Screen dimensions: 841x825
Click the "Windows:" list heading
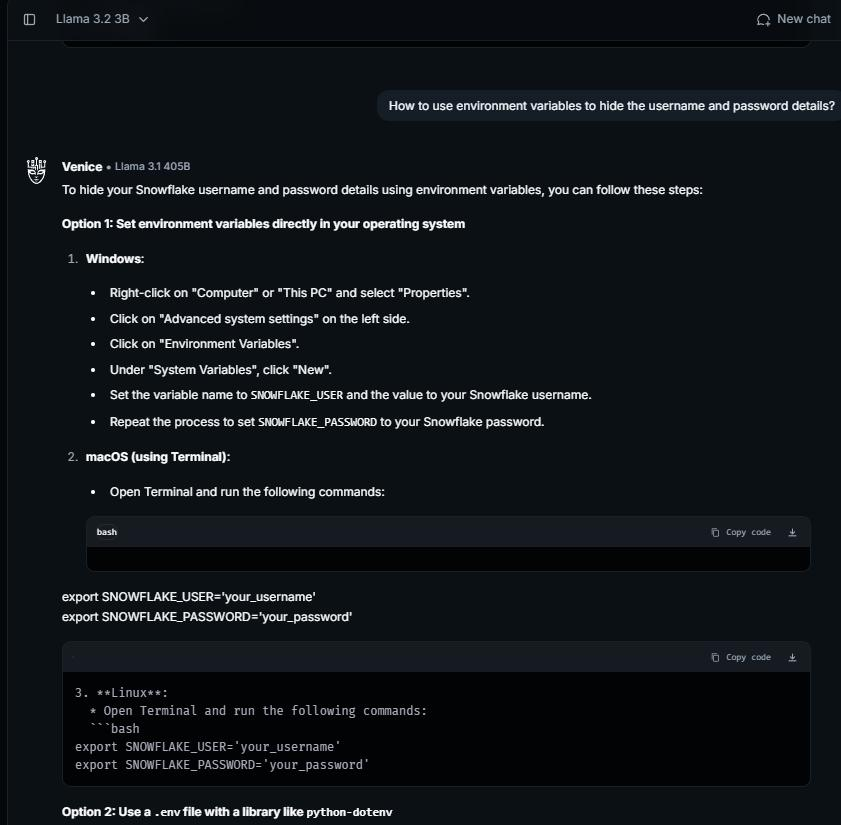[115, 259]
